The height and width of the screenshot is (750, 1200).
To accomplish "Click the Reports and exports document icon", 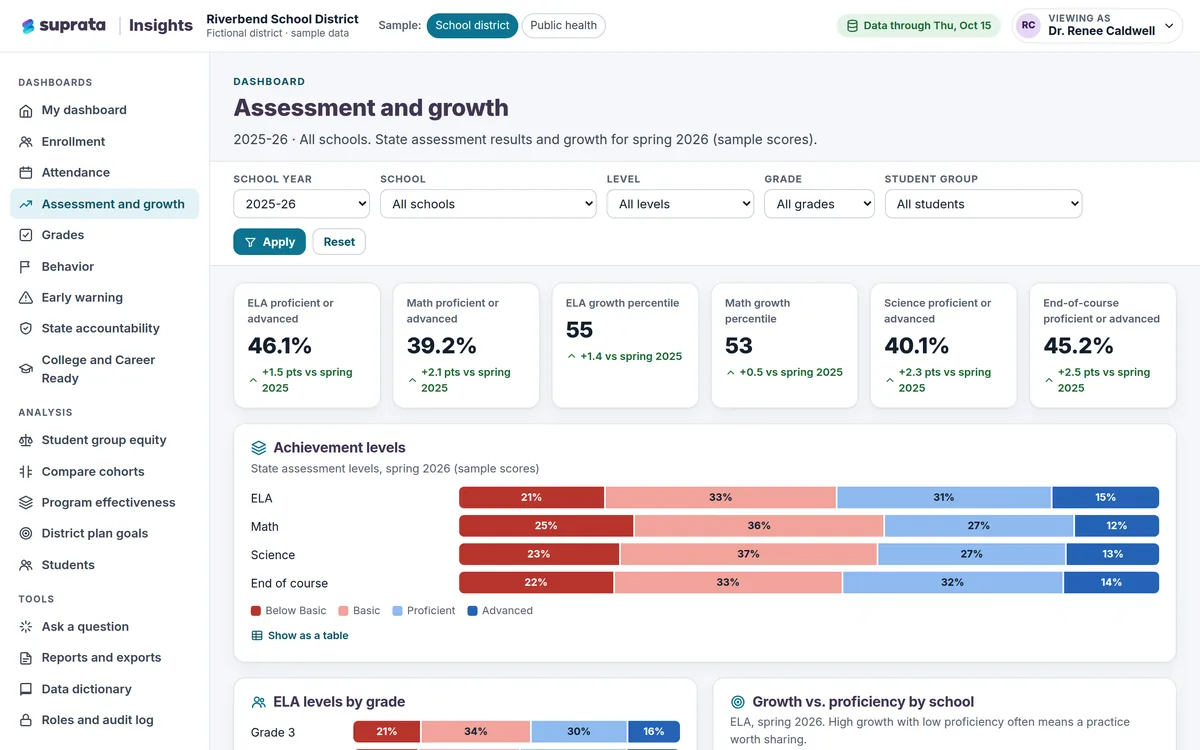I will pos(26,658).
